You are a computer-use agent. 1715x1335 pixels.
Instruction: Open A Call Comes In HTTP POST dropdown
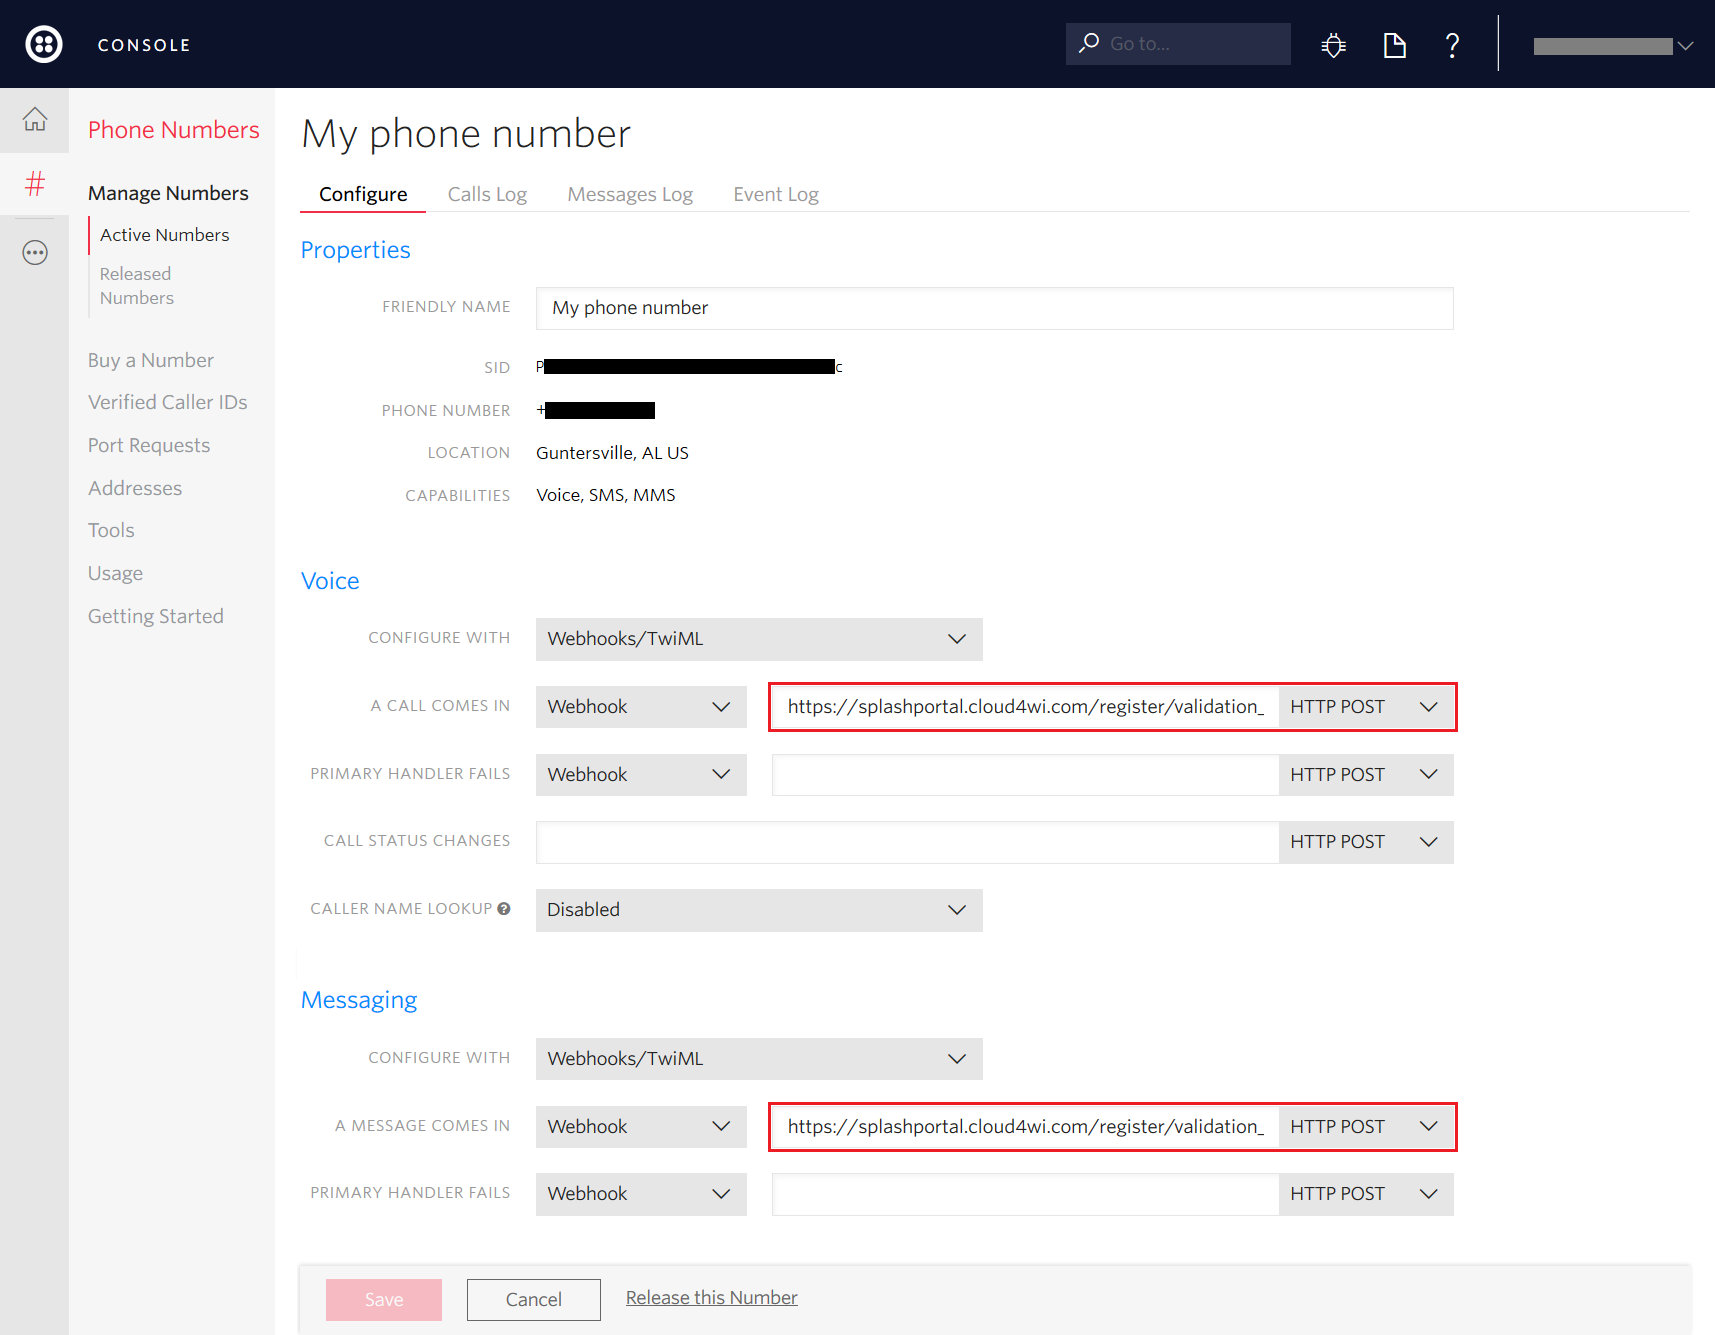tap(1365, 707)
